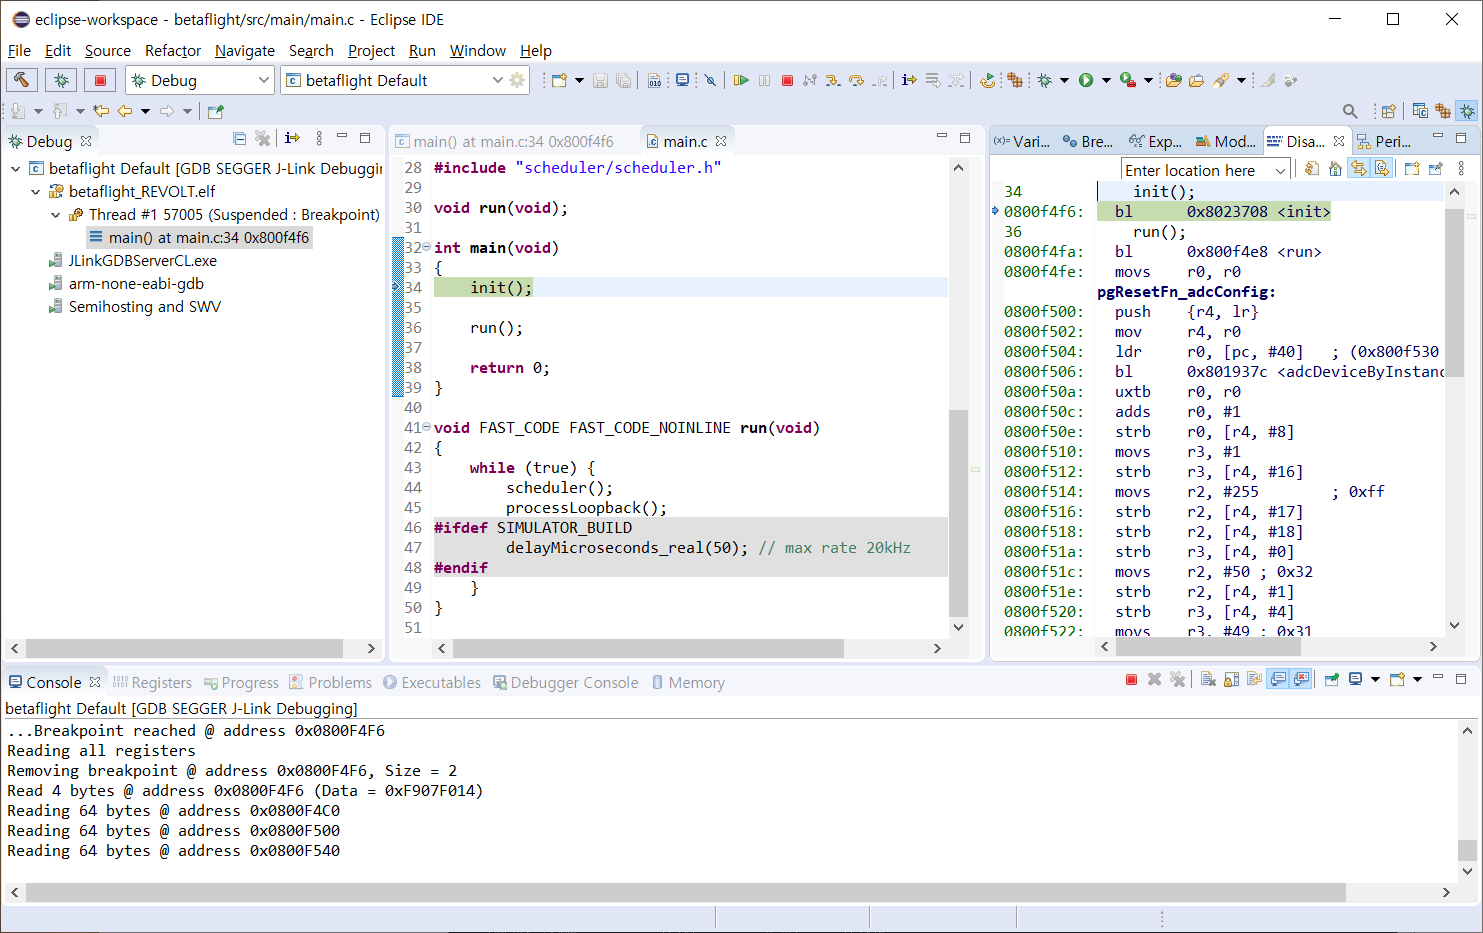The height and width of the screenshot is (933, 1483).
Task: Click the Disassembly horizontal scrollbar thumb
Action: [1208, 647]
